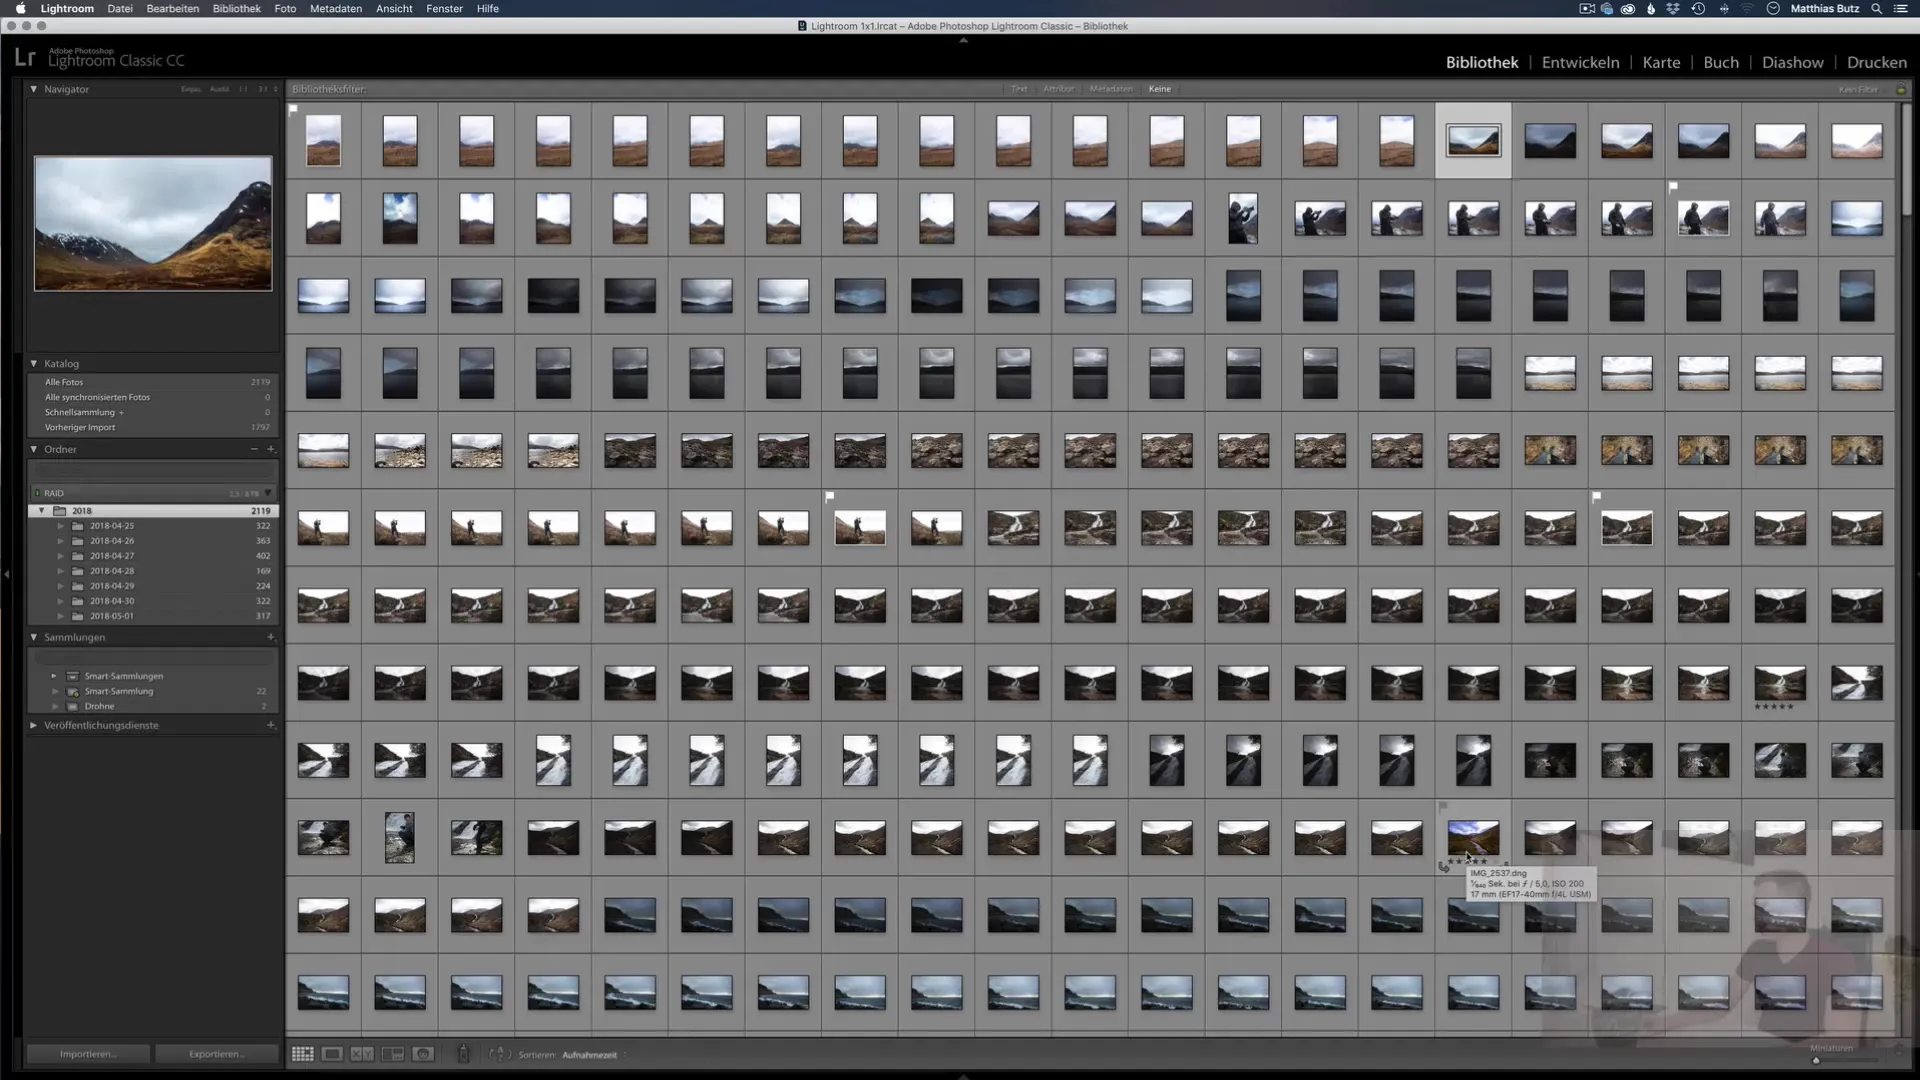
Task: Remove folder with minus icon in Ordner
Action: [254, 449]
